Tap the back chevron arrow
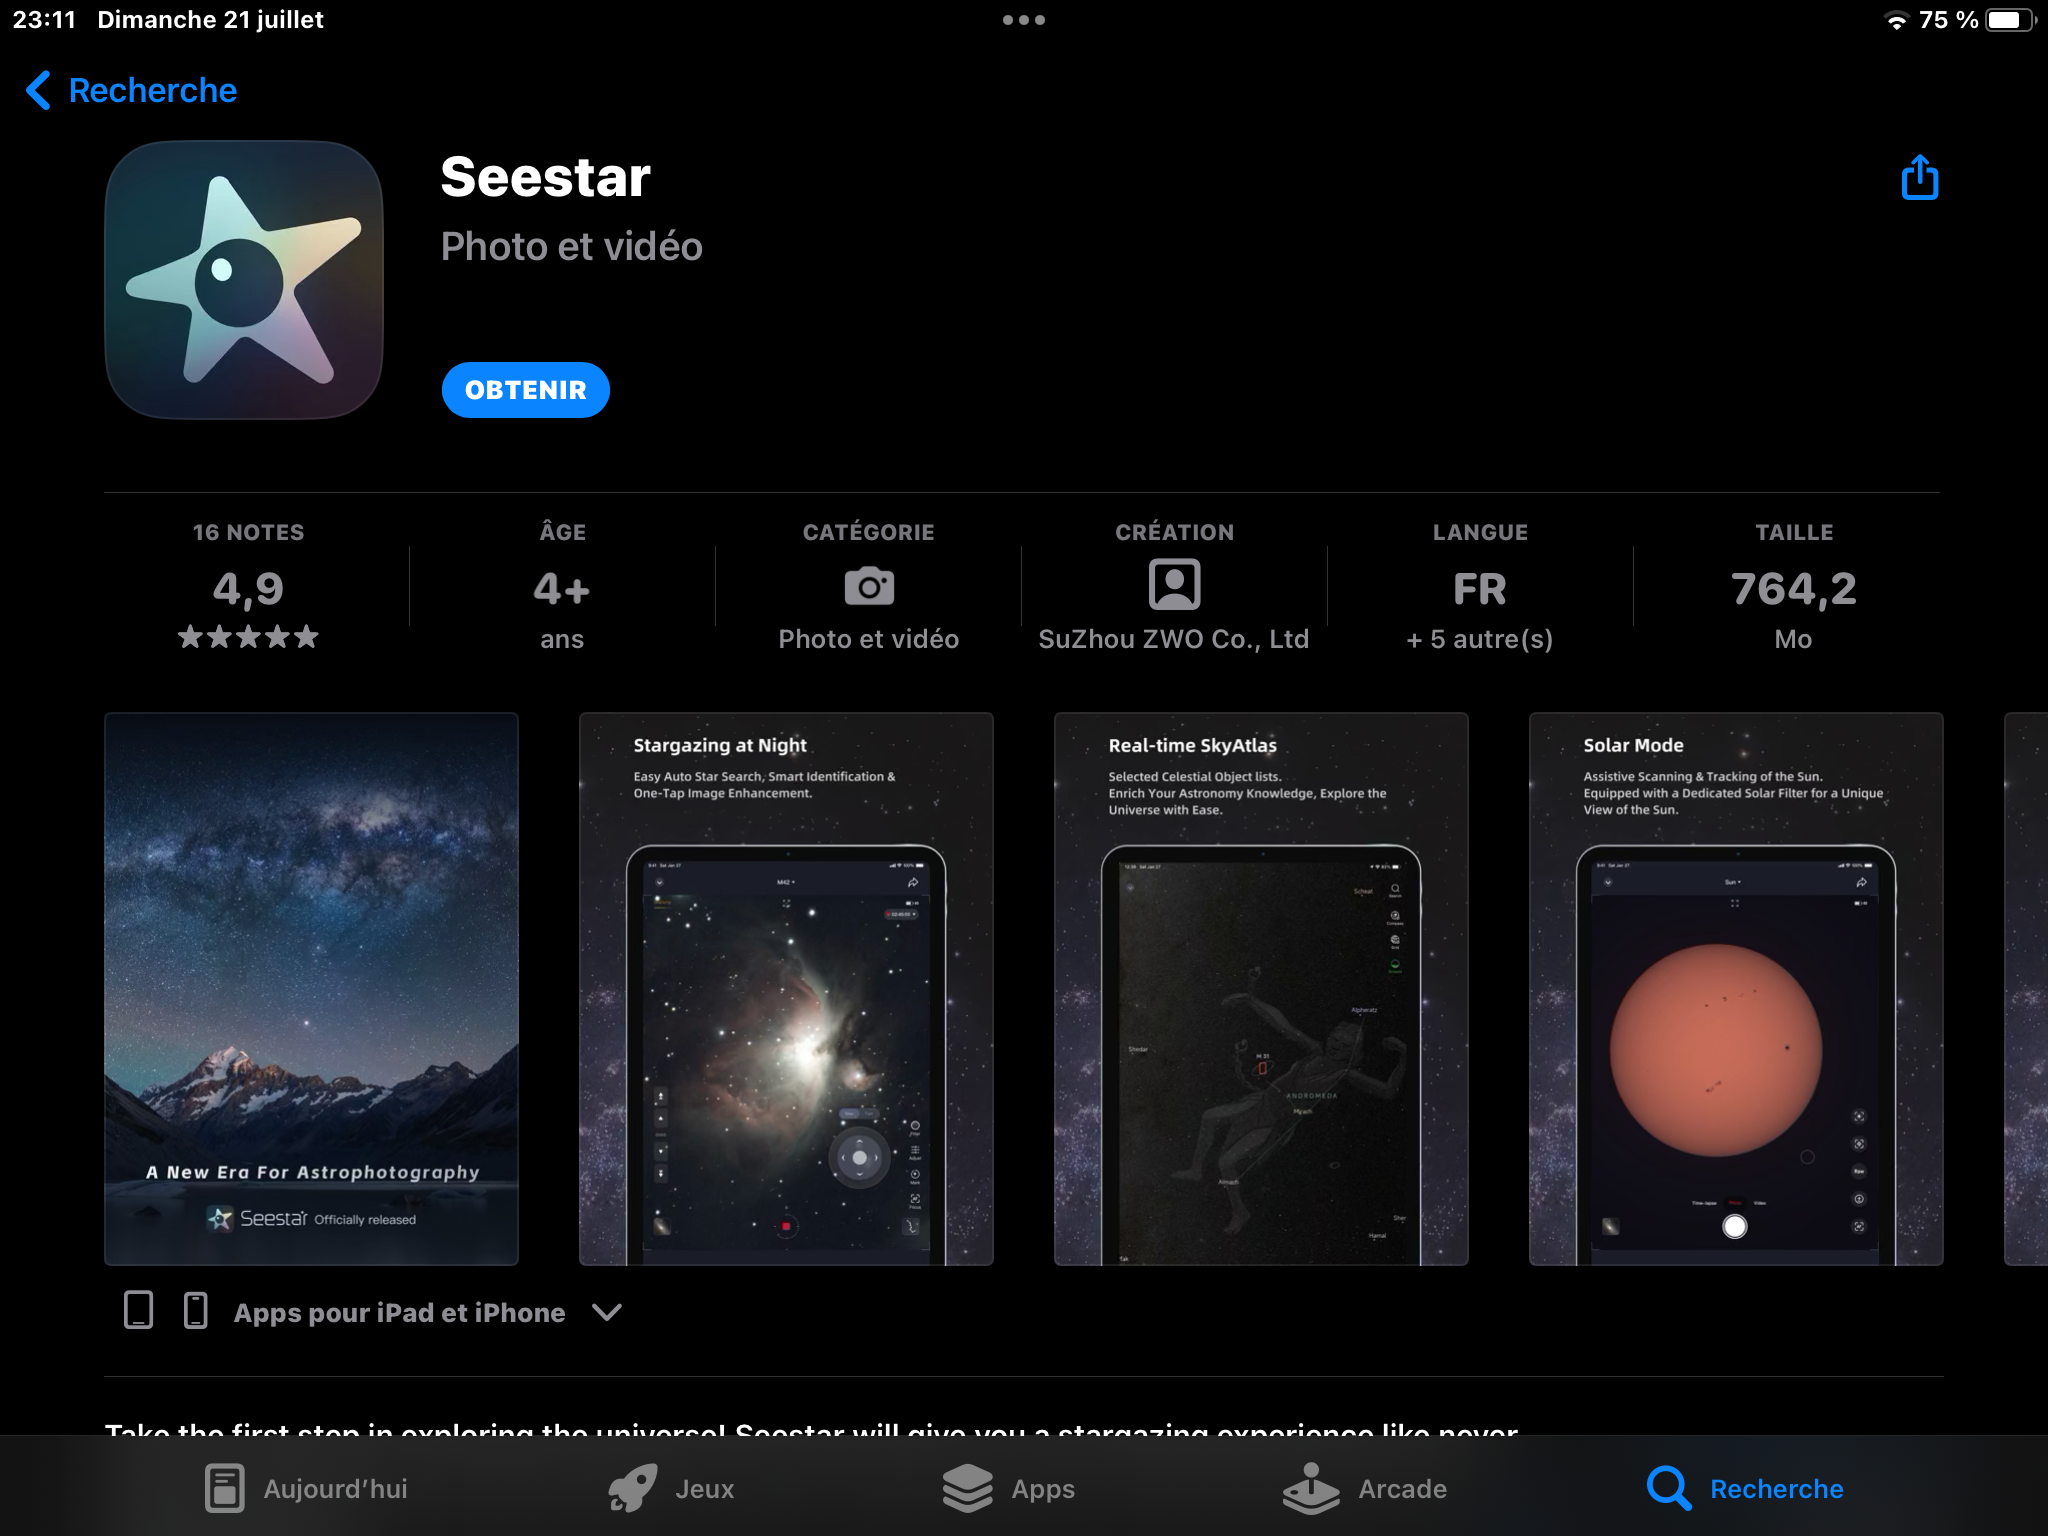The width and height of the screenshot is (2048, 1536). click(38, 90)
